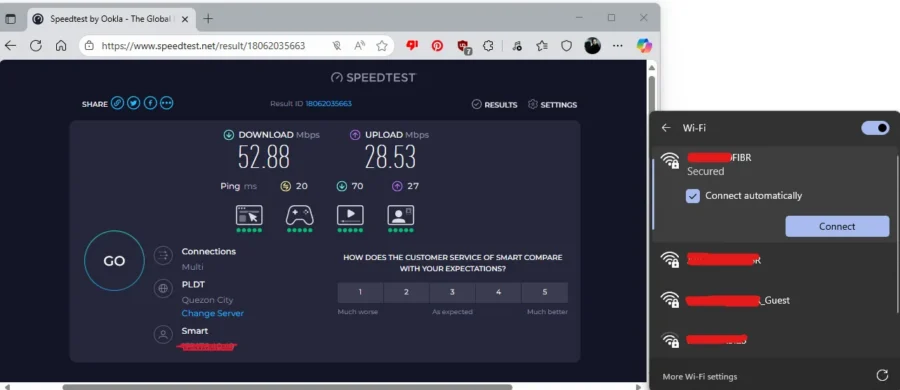Open a new browser tab

click(208, 19)
